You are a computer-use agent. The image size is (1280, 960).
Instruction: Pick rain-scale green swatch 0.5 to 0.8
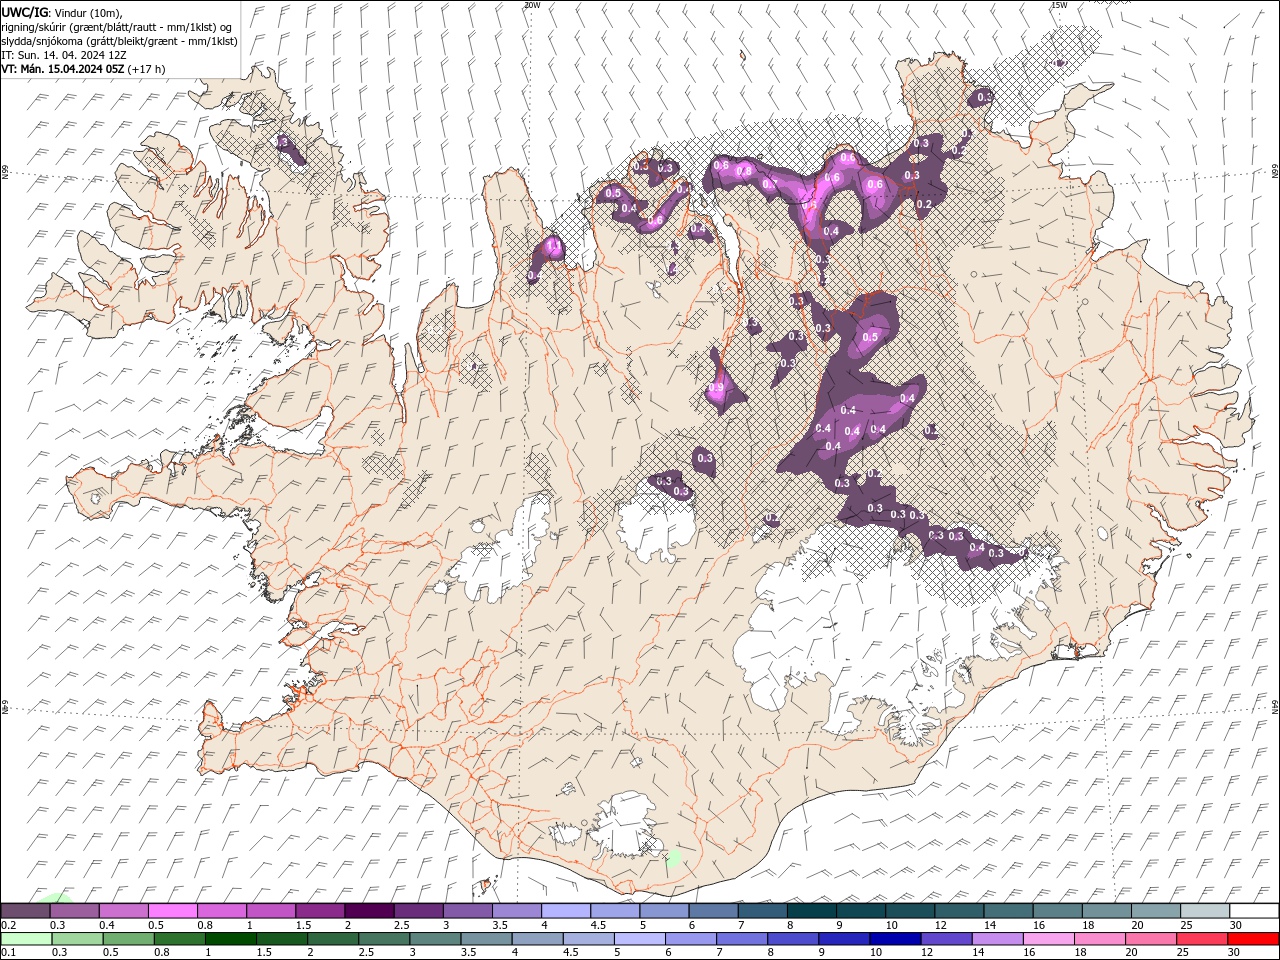tap(128, 939)
